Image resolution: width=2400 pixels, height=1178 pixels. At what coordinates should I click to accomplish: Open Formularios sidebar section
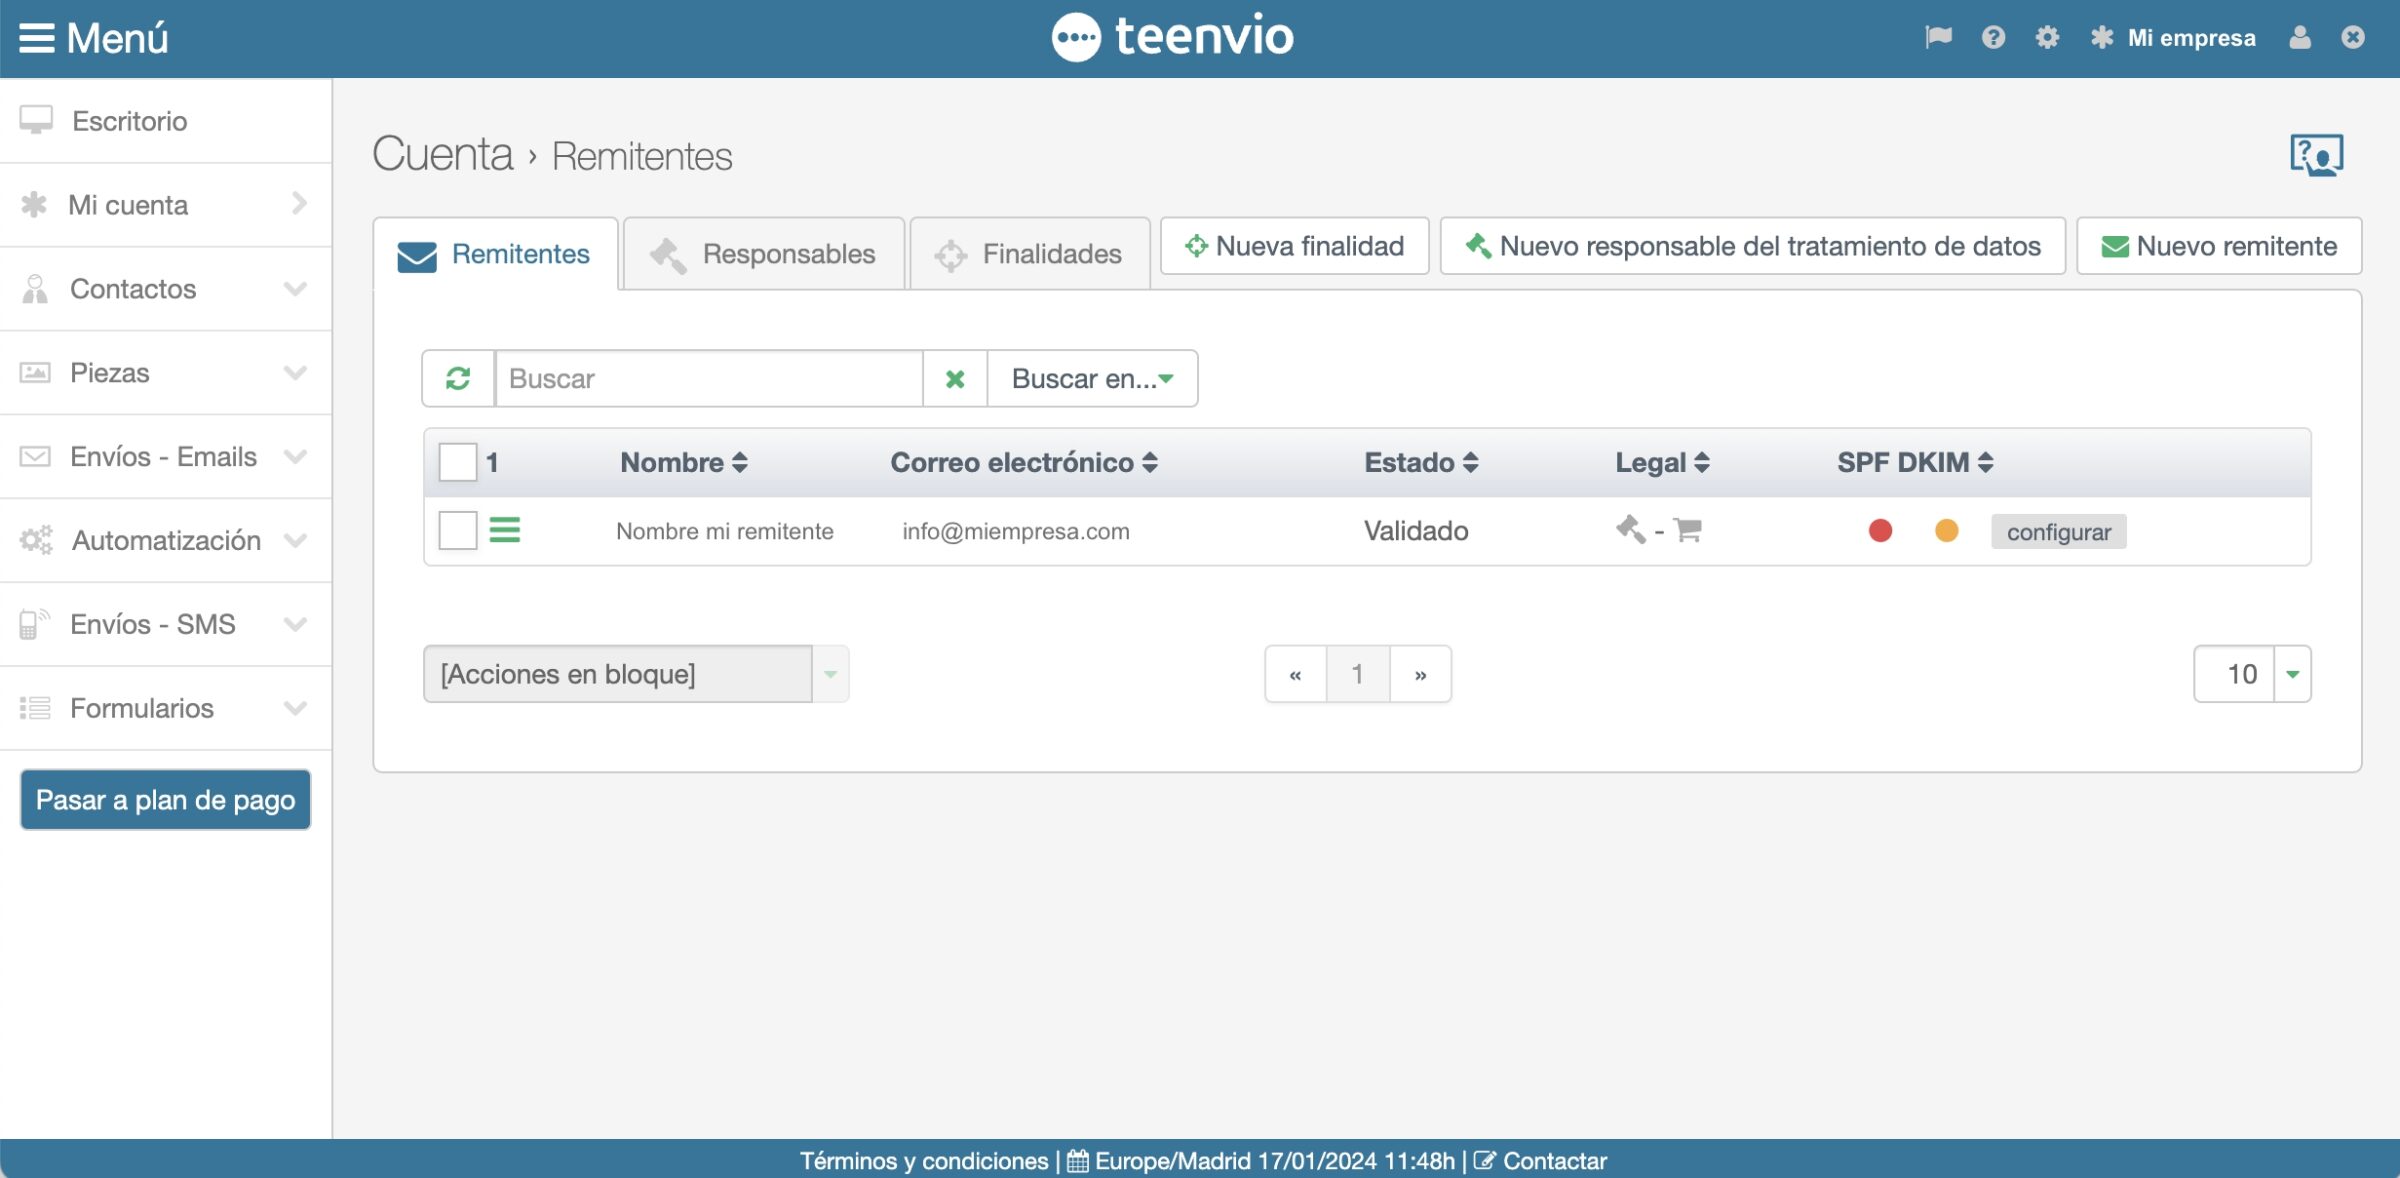coord(165,709)
